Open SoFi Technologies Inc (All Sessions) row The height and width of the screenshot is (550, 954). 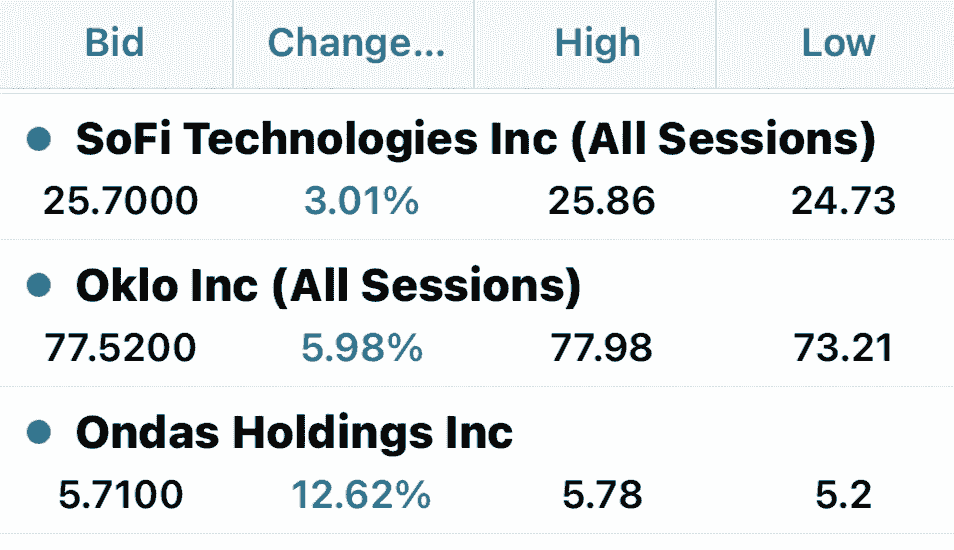[477, 167]
